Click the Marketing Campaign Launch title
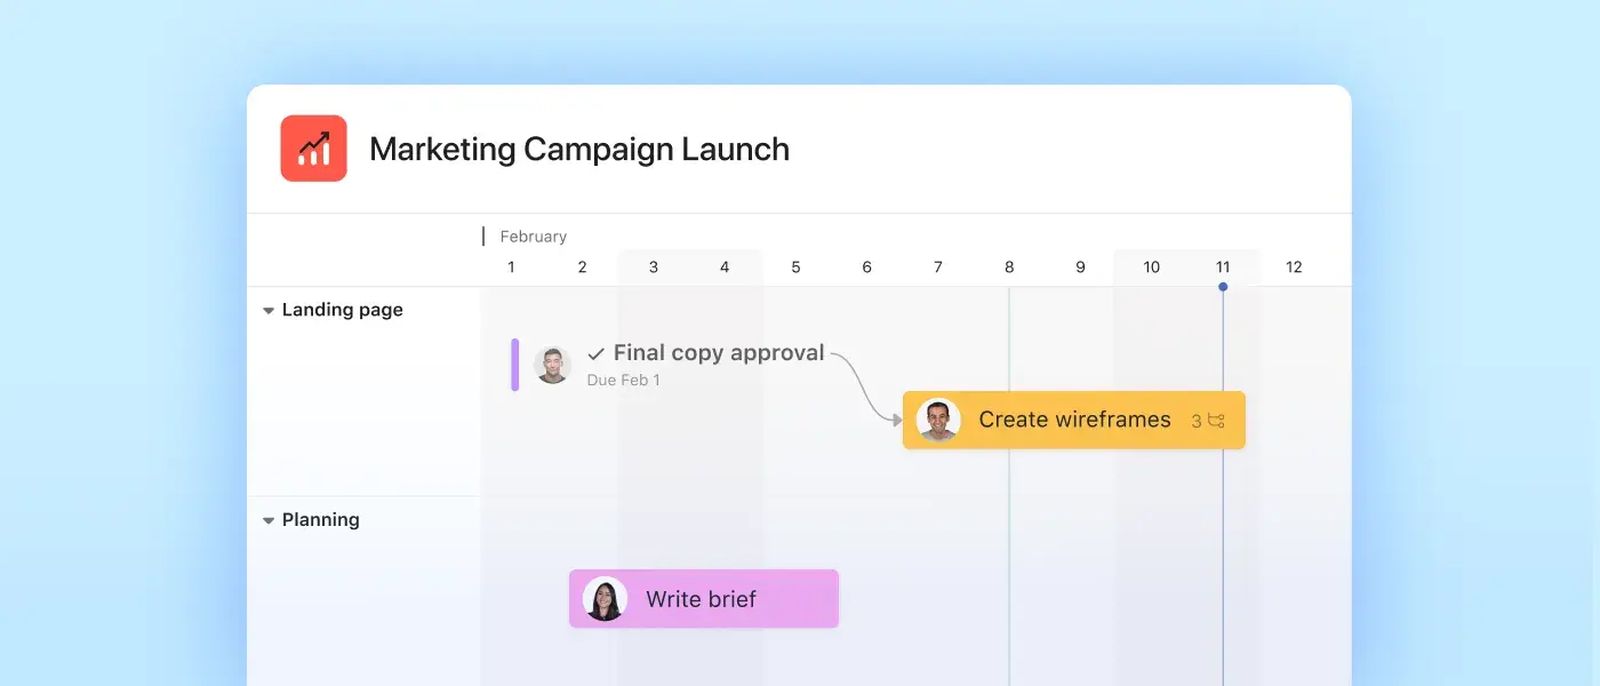Viewport: 1600px width, 686px height. click(x=579, y=149)
